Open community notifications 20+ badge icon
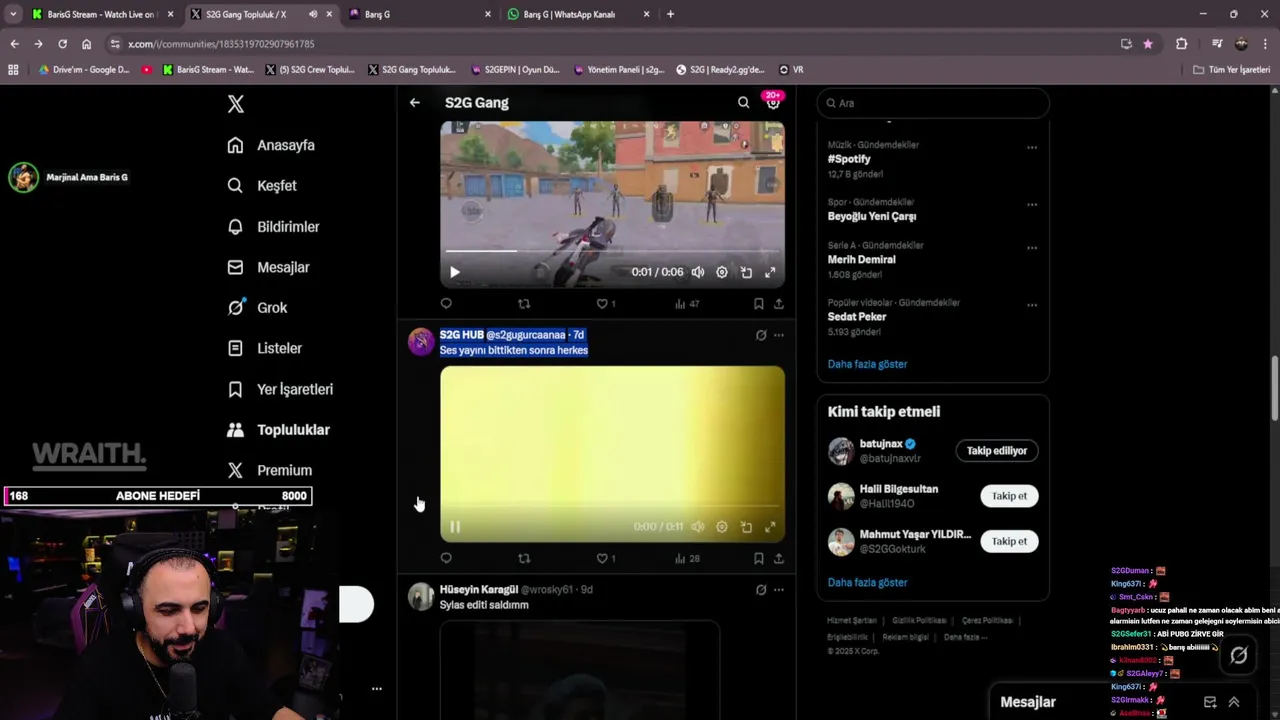Screen dimensions: 1280x720 coord(773,101)
